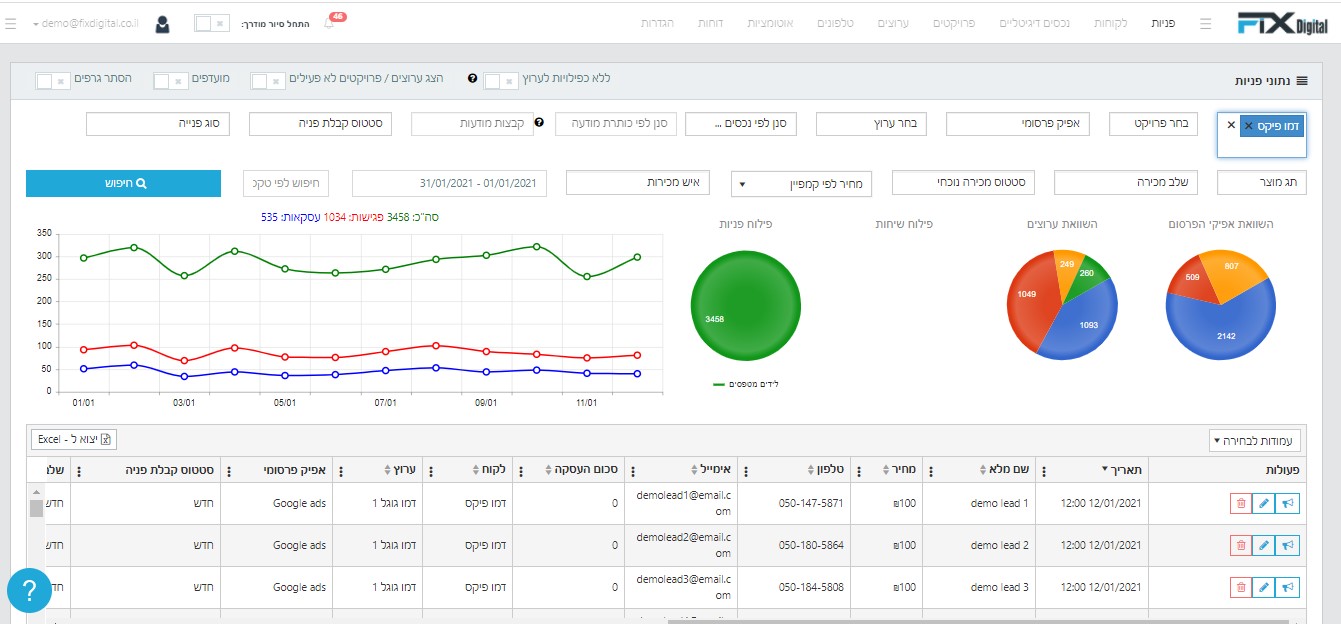Click the table vertical scrollbar thumb
Image resolution: width=1341 pixels, height=624 pixels.
point(36,508)
